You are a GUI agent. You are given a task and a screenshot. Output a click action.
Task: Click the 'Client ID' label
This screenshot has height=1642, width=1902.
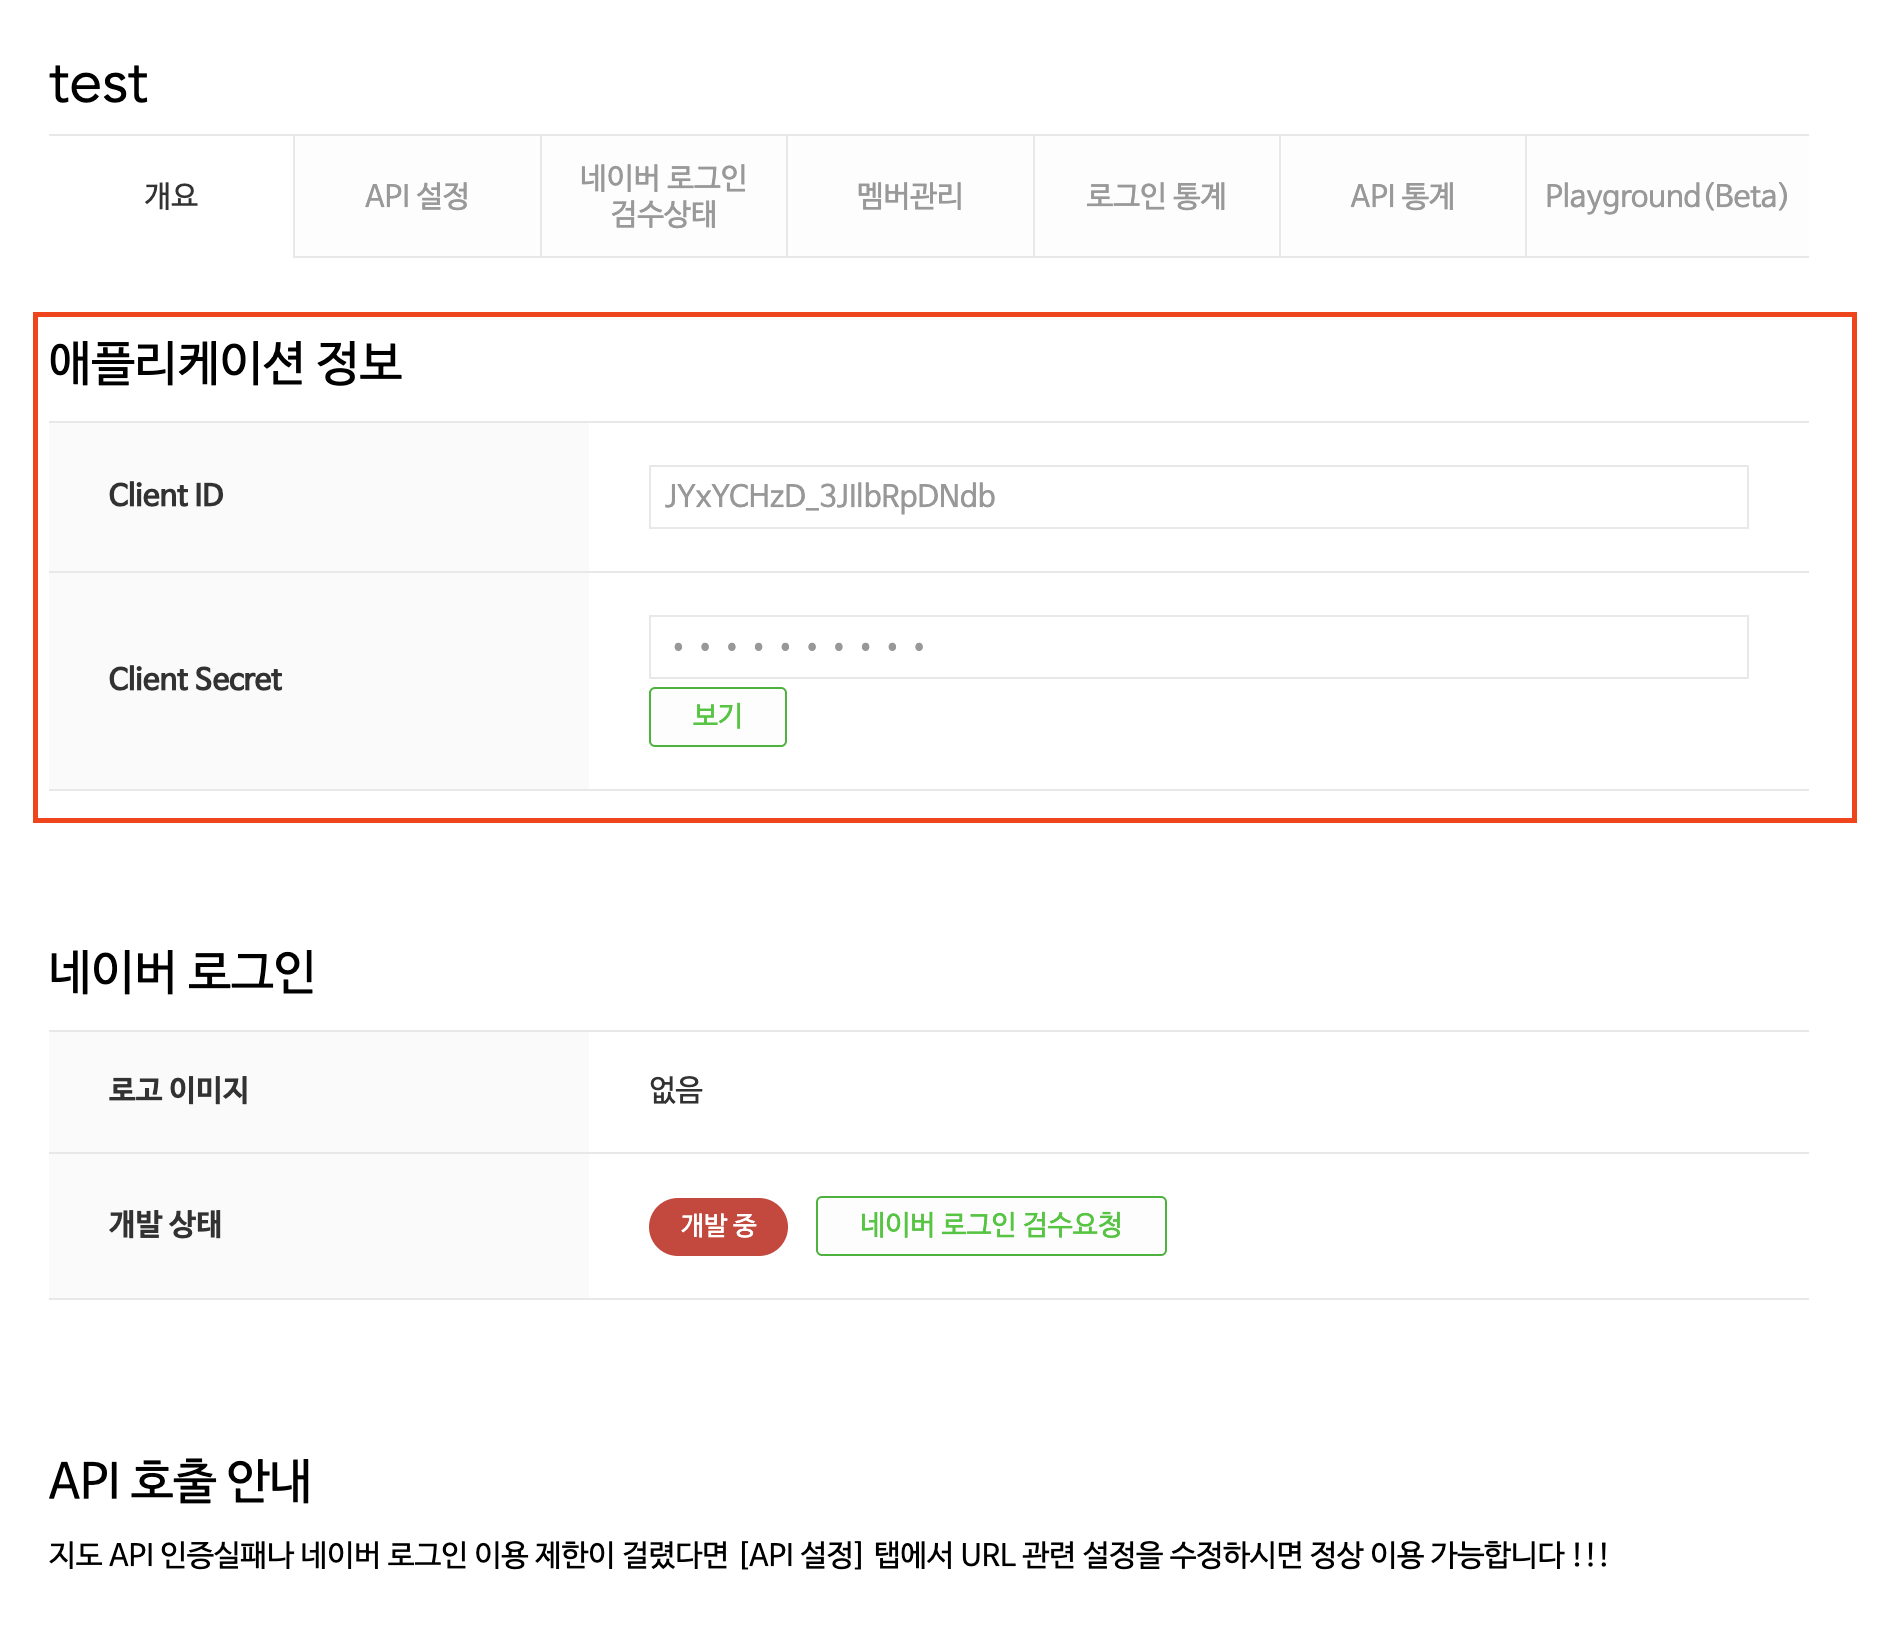point(166,496)
